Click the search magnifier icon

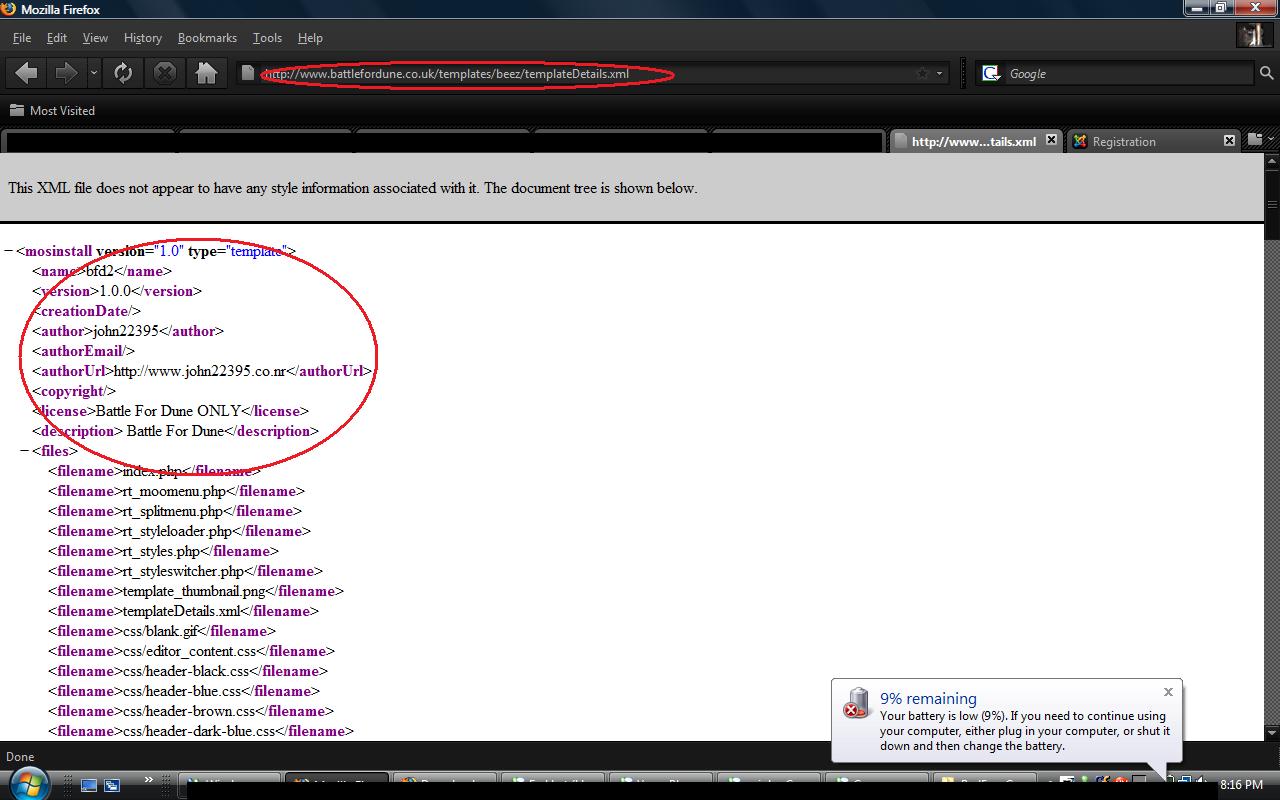pyautogui.click(x=1266, y=73)
